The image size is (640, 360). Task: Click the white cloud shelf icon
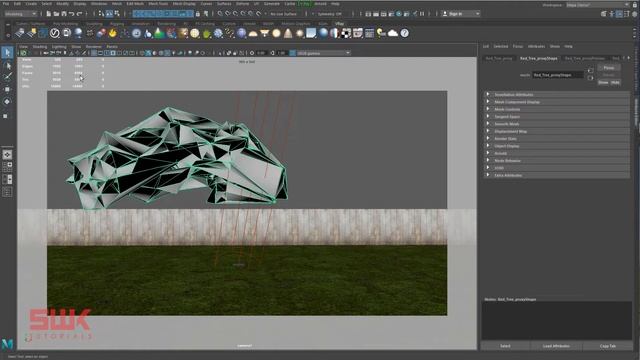393,33
